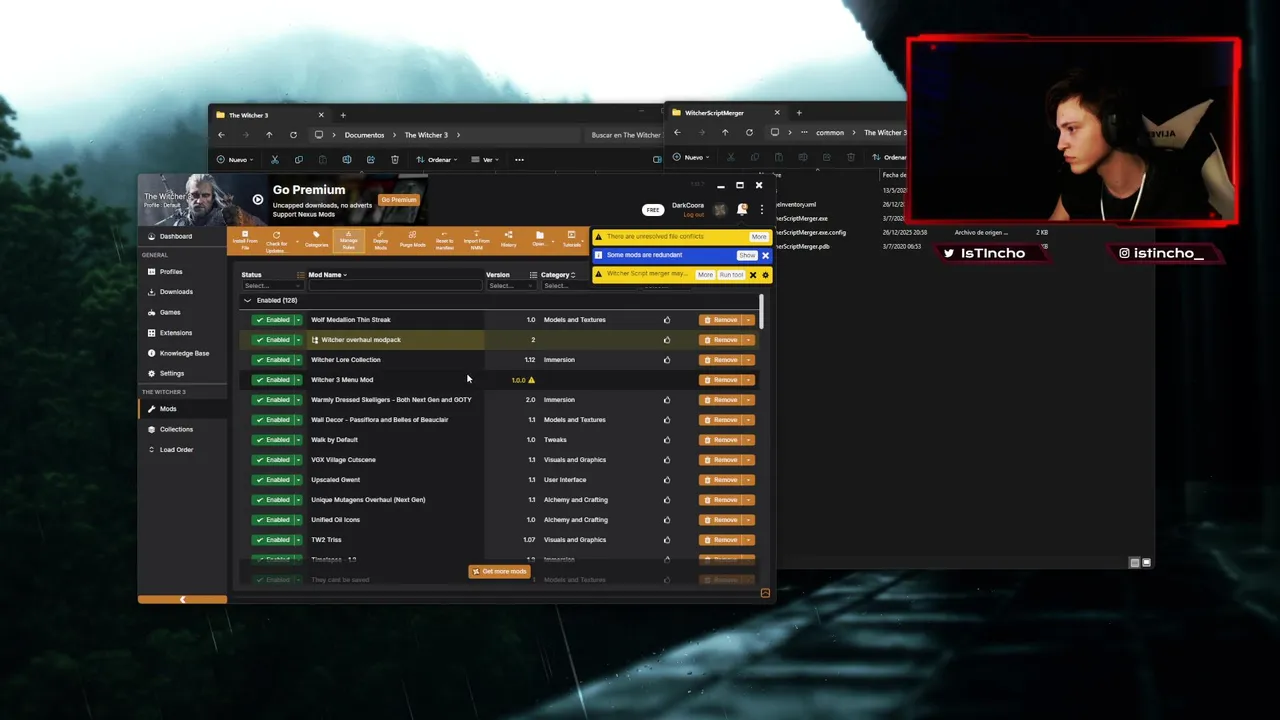Toggle Enabled for Walk by Default
Viewport: 1280px width, 720px height.
coord(271,440)
